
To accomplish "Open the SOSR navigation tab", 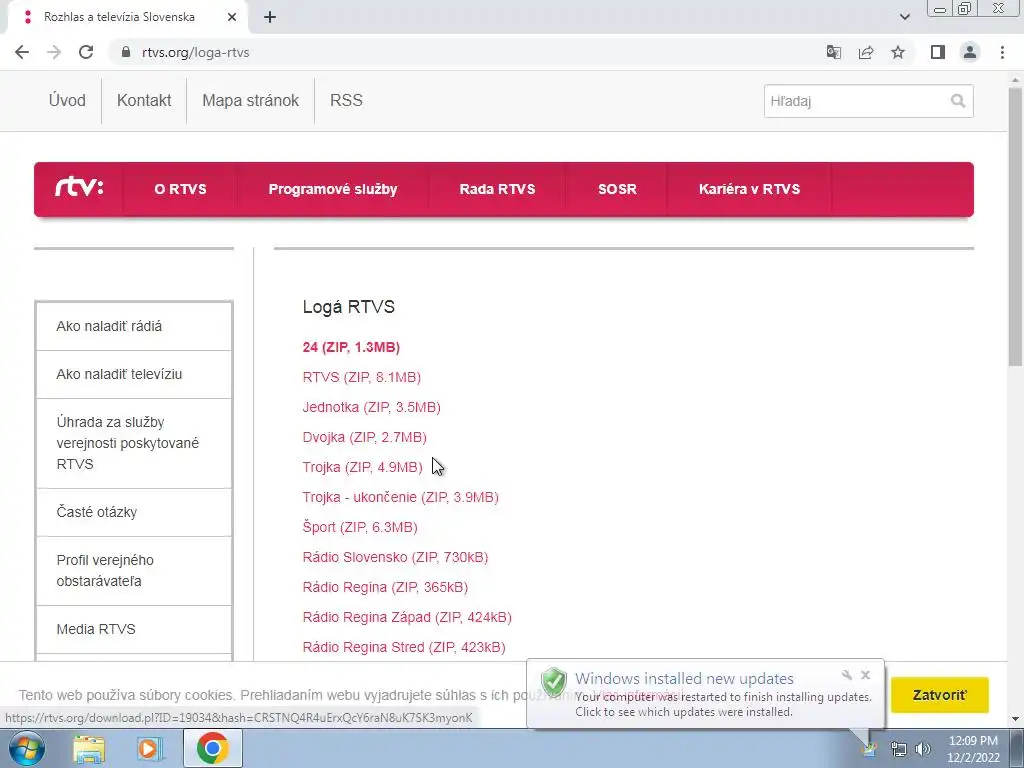I will [x=617, y=189].
